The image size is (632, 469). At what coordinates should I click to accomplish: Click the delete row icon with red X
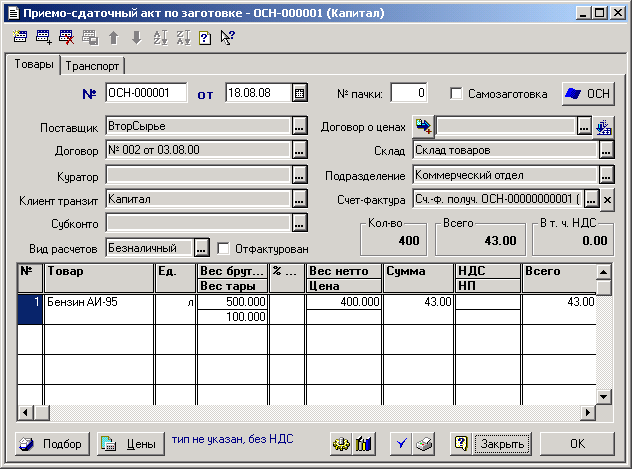point(66,38)
